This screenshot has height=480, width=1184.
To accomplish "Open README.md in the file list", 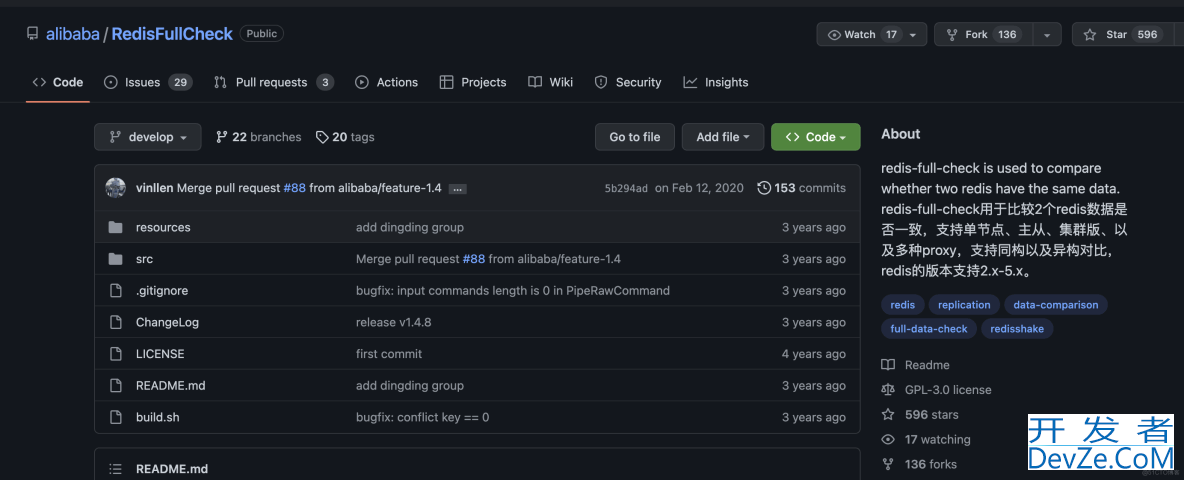I will [171, 386].
